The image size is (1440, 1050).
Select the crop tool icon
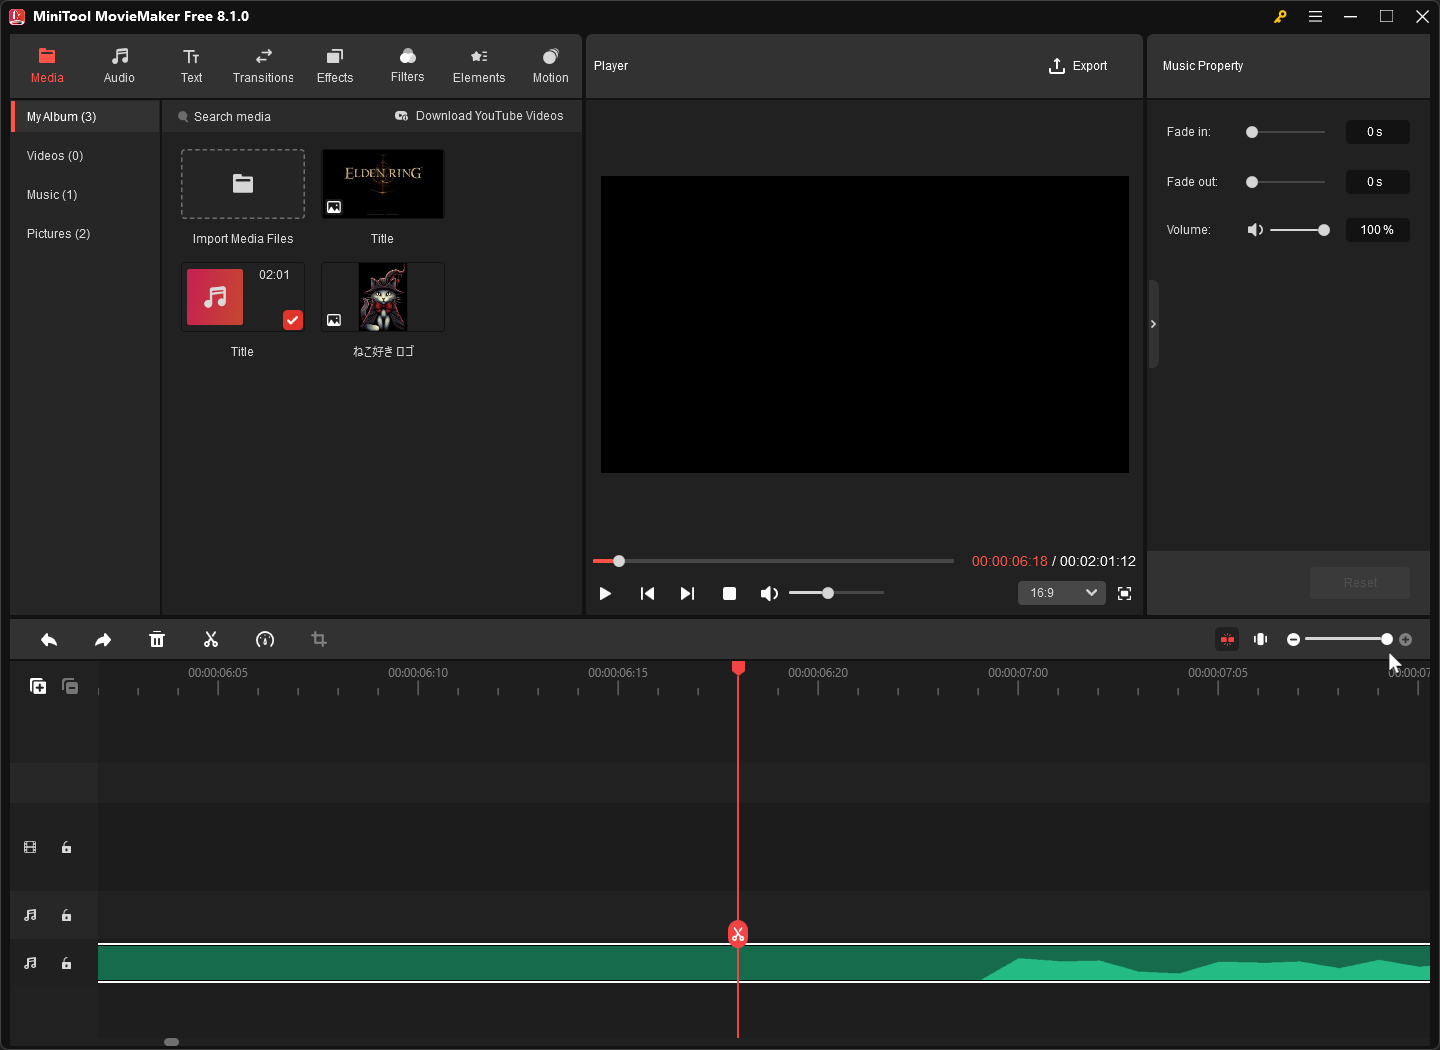point(319,640)
